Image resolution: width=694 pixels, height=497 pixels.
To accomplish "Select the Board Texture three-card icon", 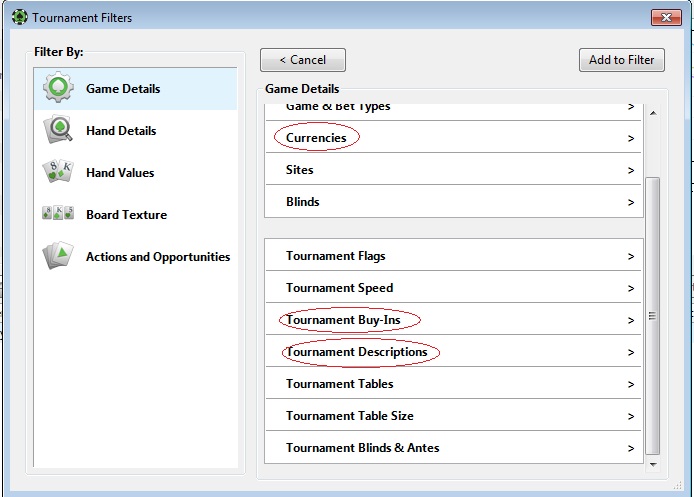I will coord(58,213).
